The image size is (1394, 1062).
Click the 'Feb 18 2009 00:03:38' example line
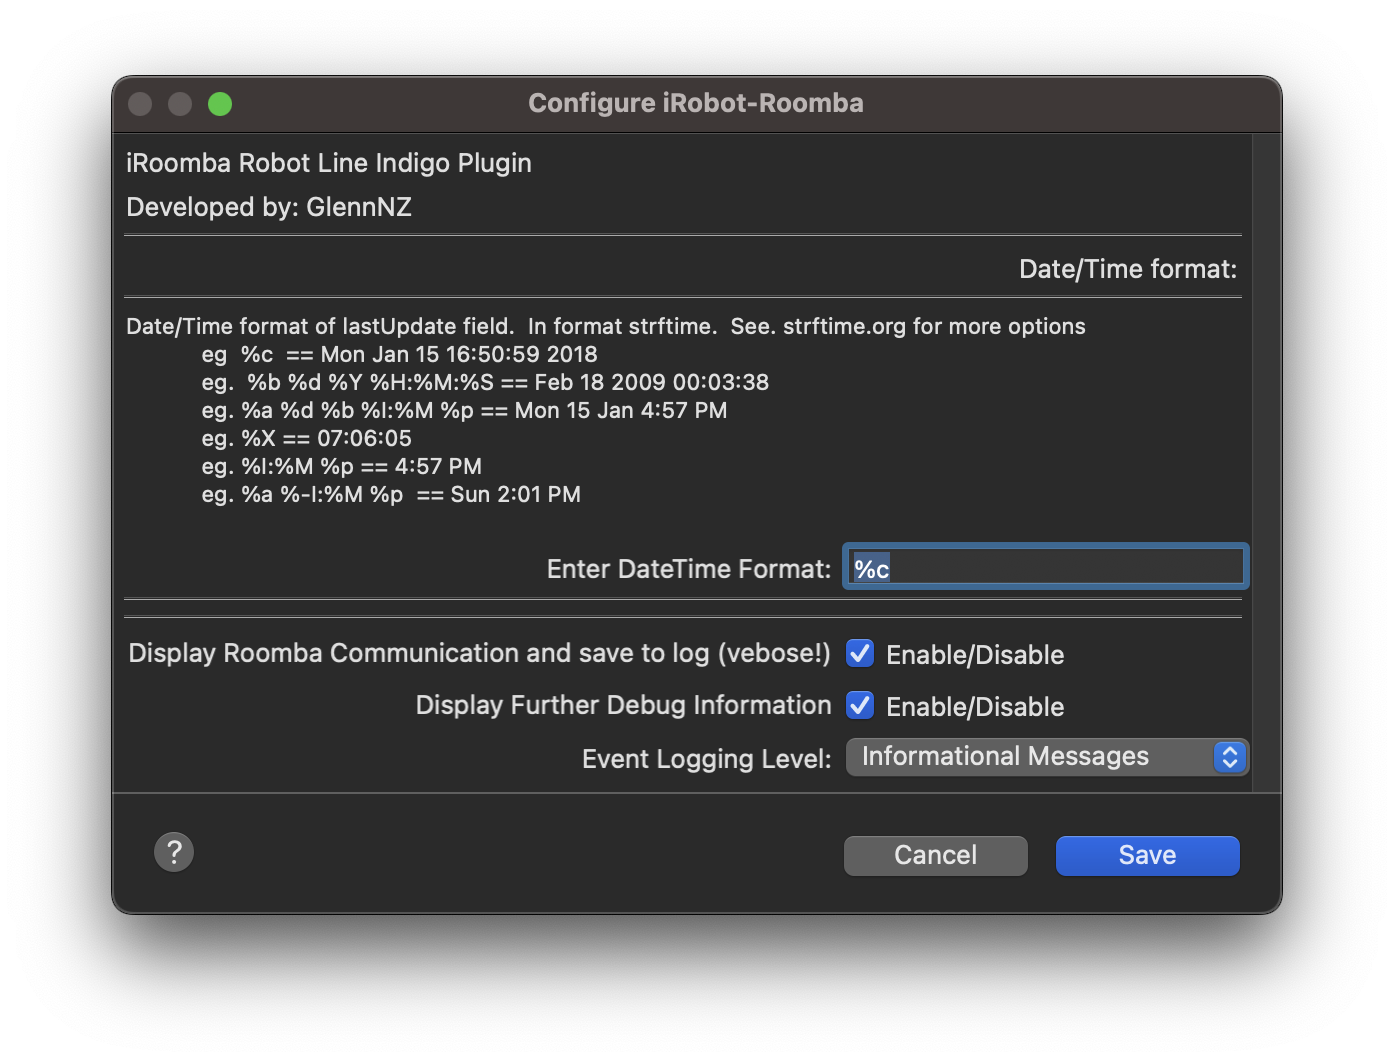485,382
